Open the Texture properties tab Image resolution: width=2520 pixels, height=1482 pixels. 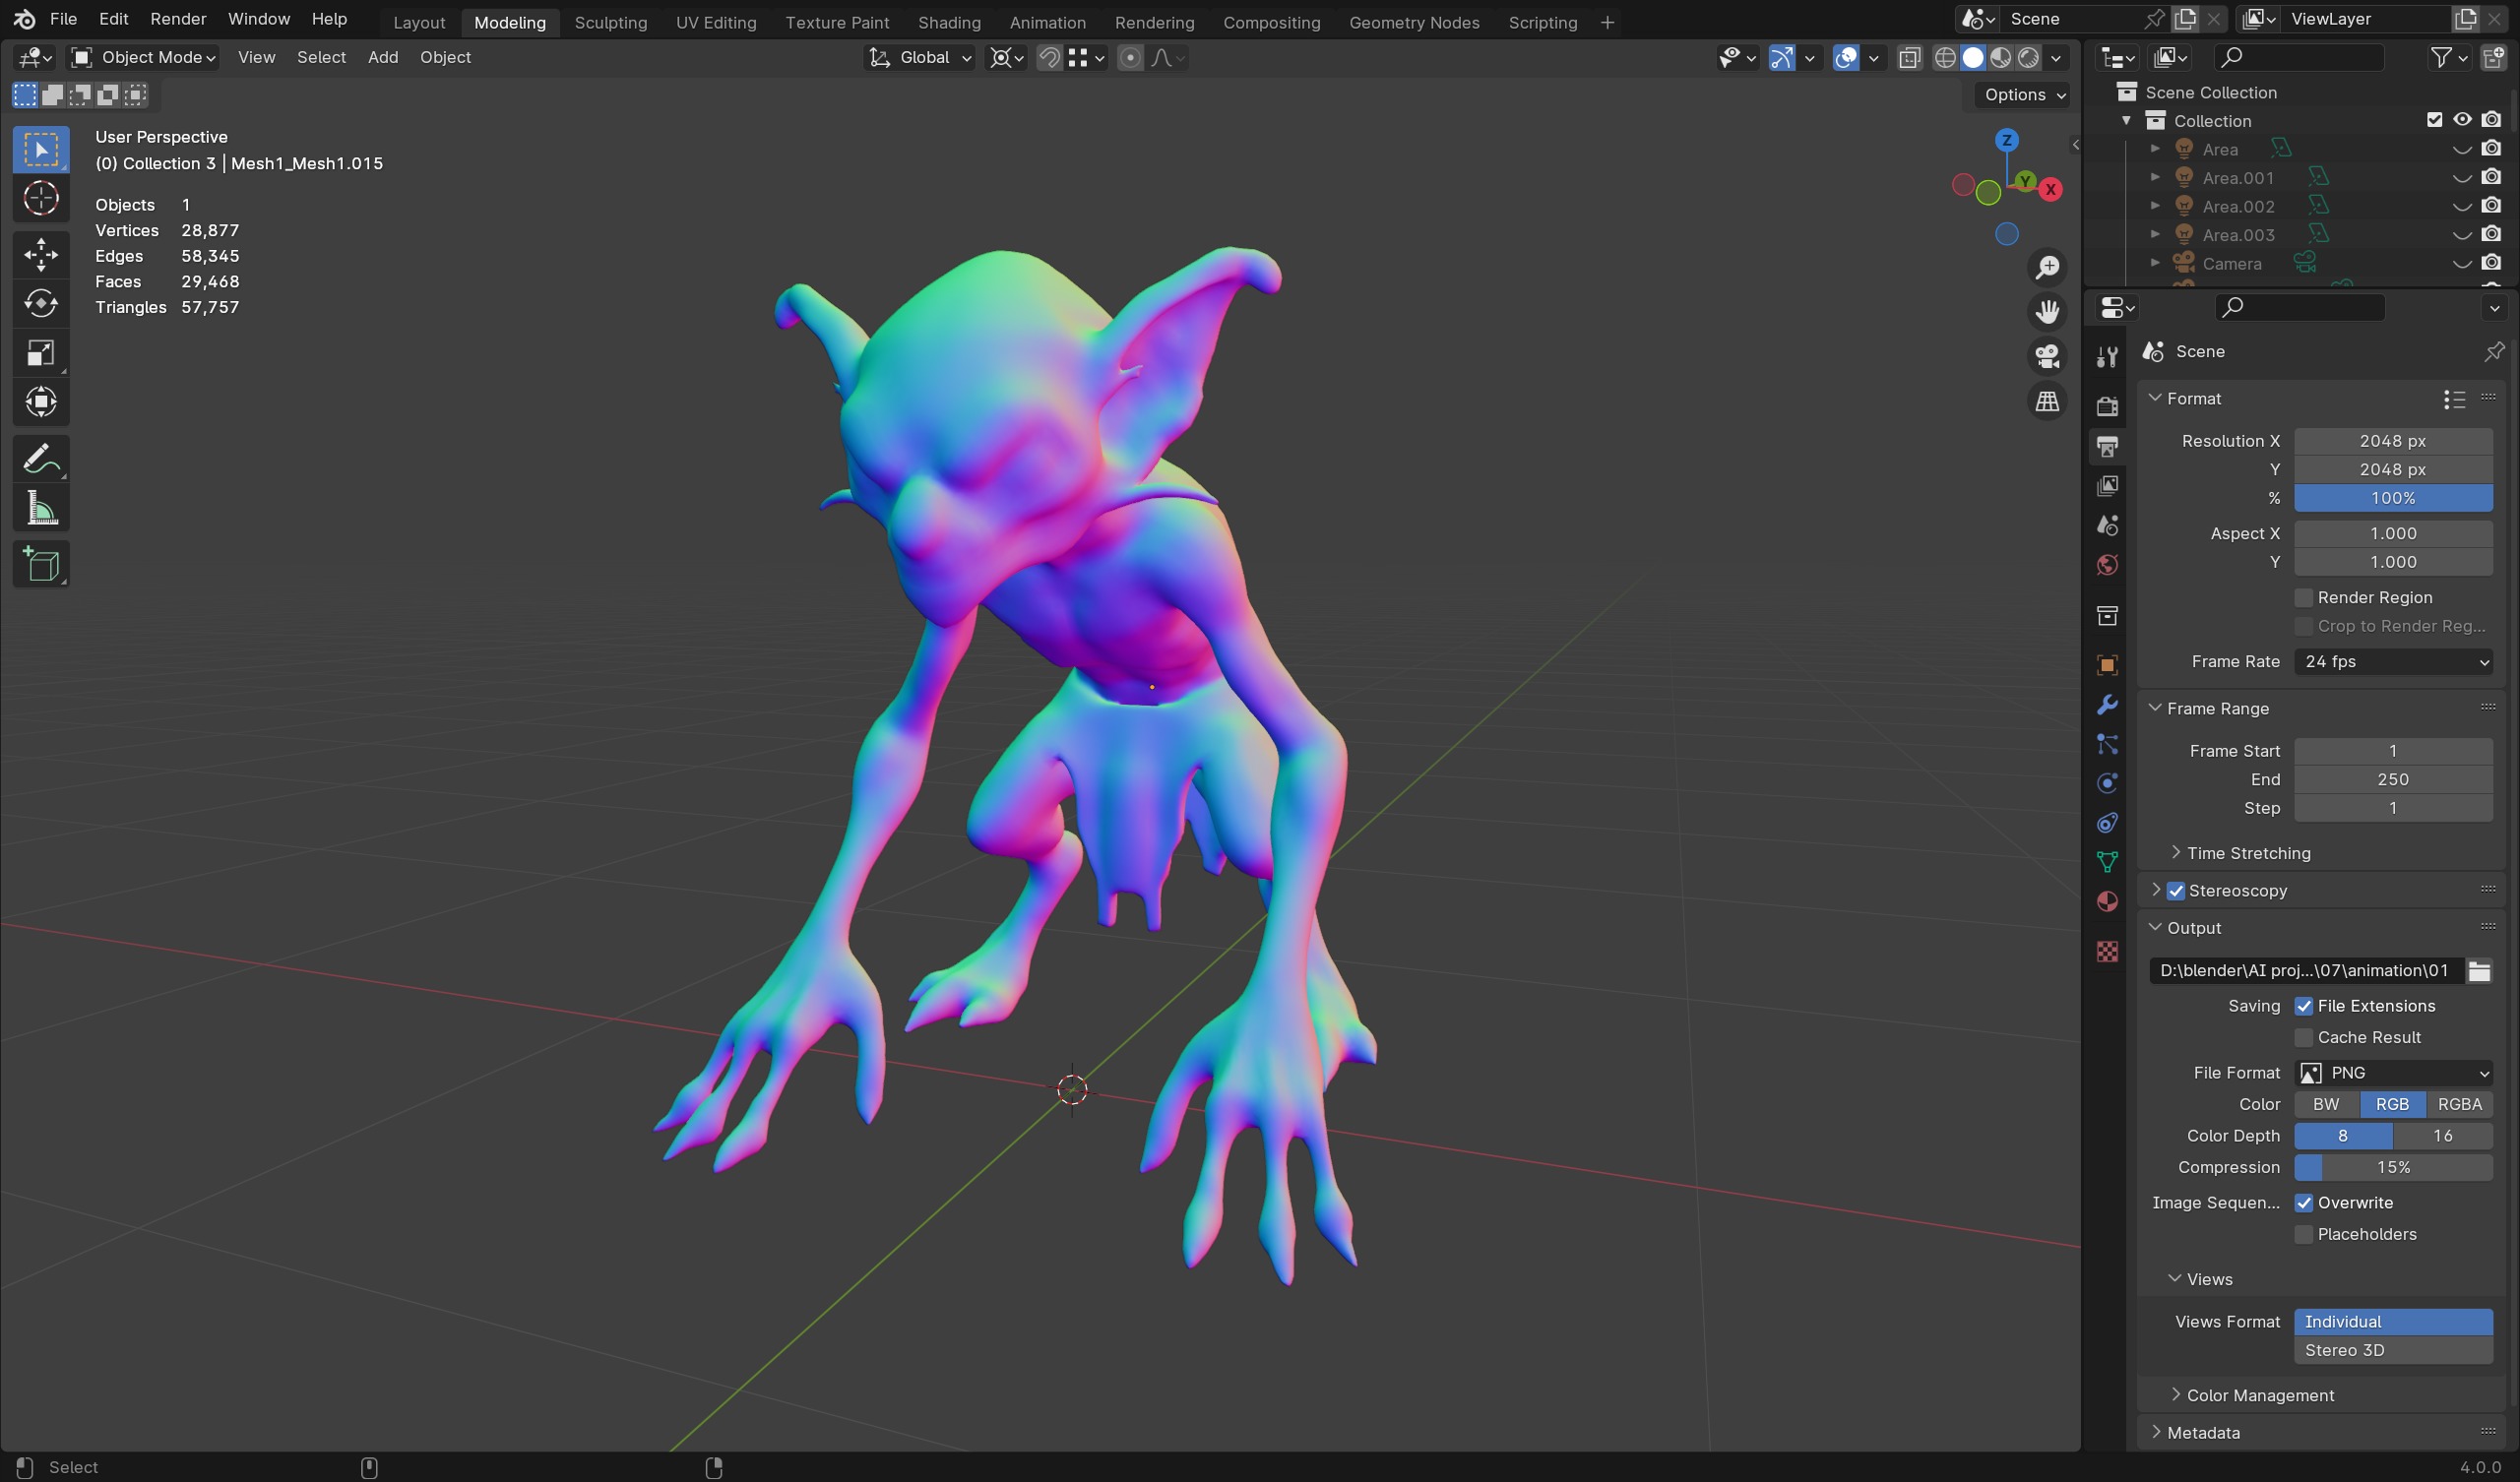(2107, 951)
